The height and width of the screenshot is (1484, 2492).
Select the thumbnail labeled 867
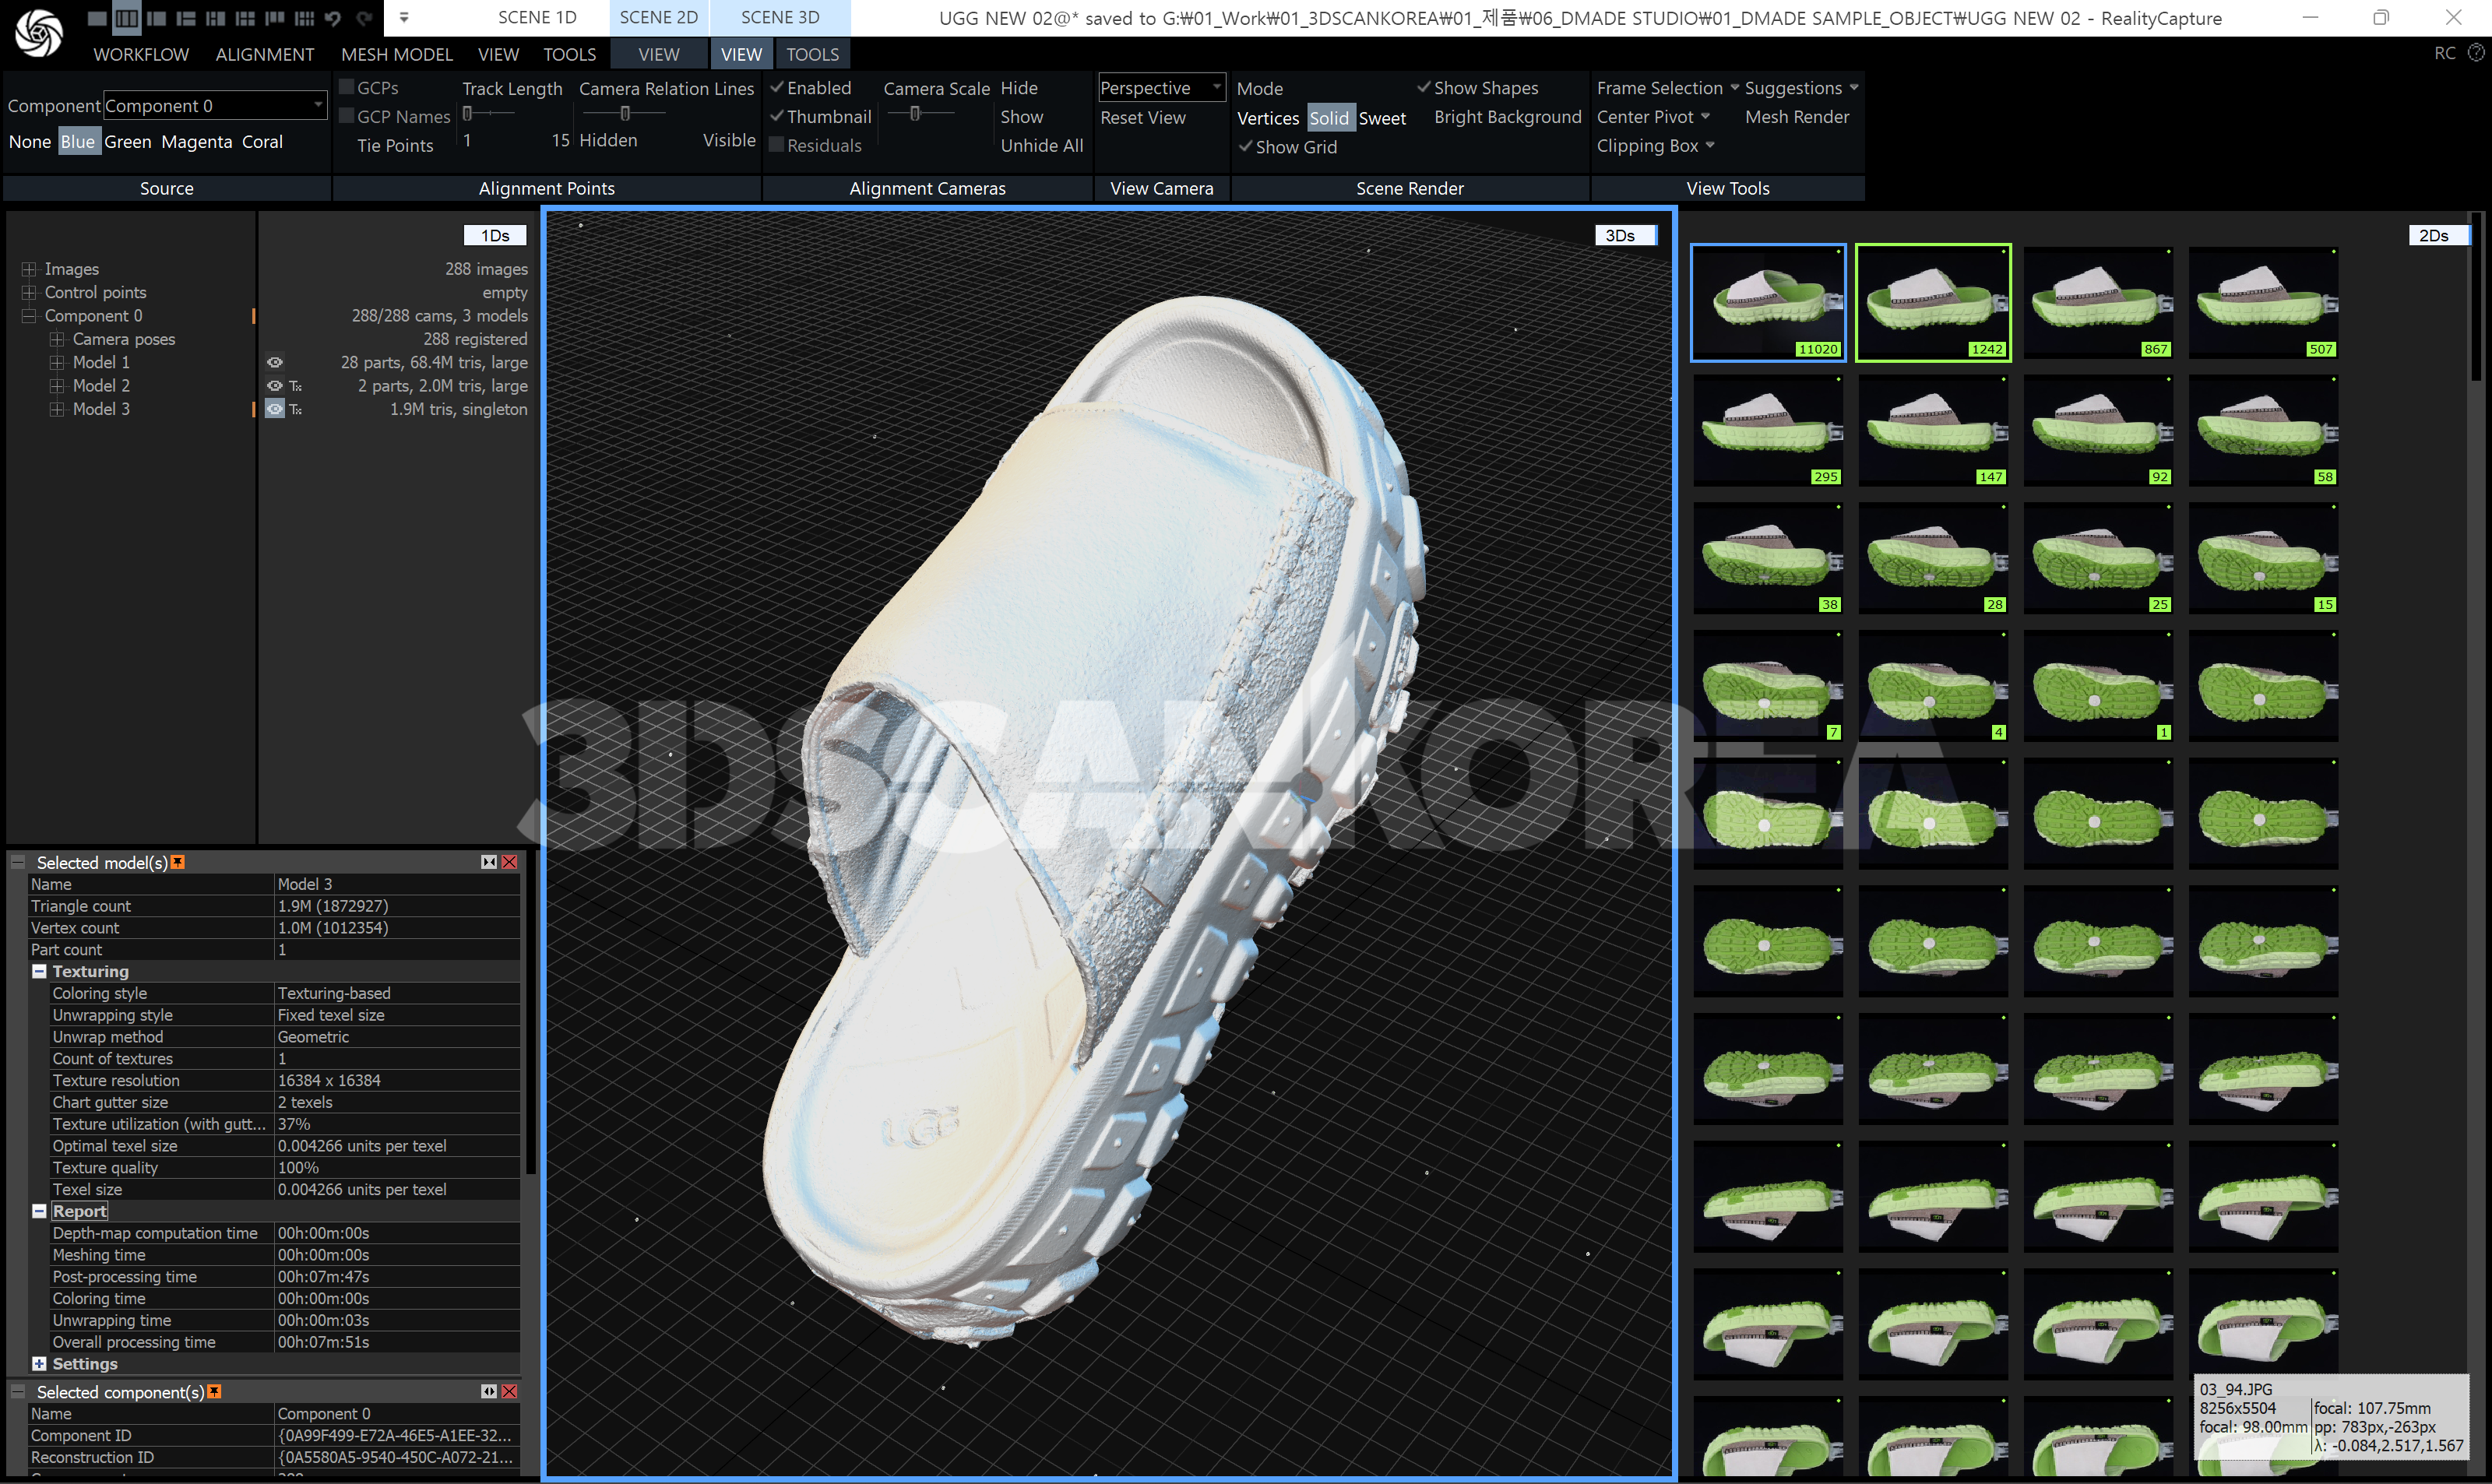pos(2098,302)
